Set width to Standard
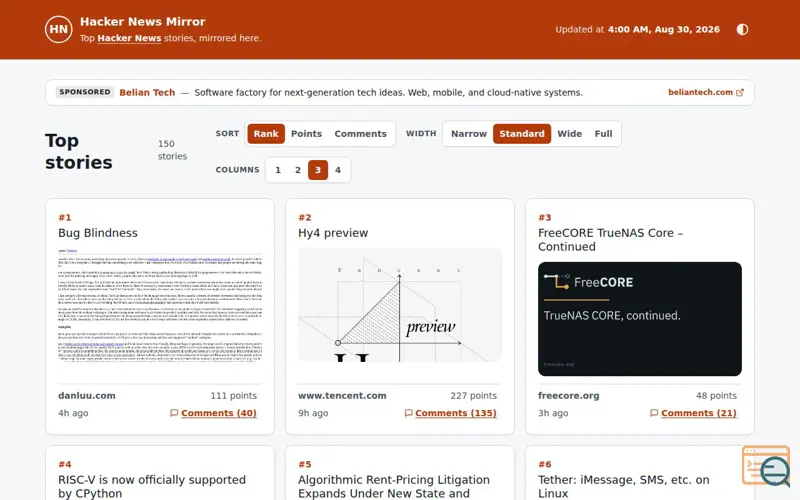This screenshot has height=500, width=800. 521,134
